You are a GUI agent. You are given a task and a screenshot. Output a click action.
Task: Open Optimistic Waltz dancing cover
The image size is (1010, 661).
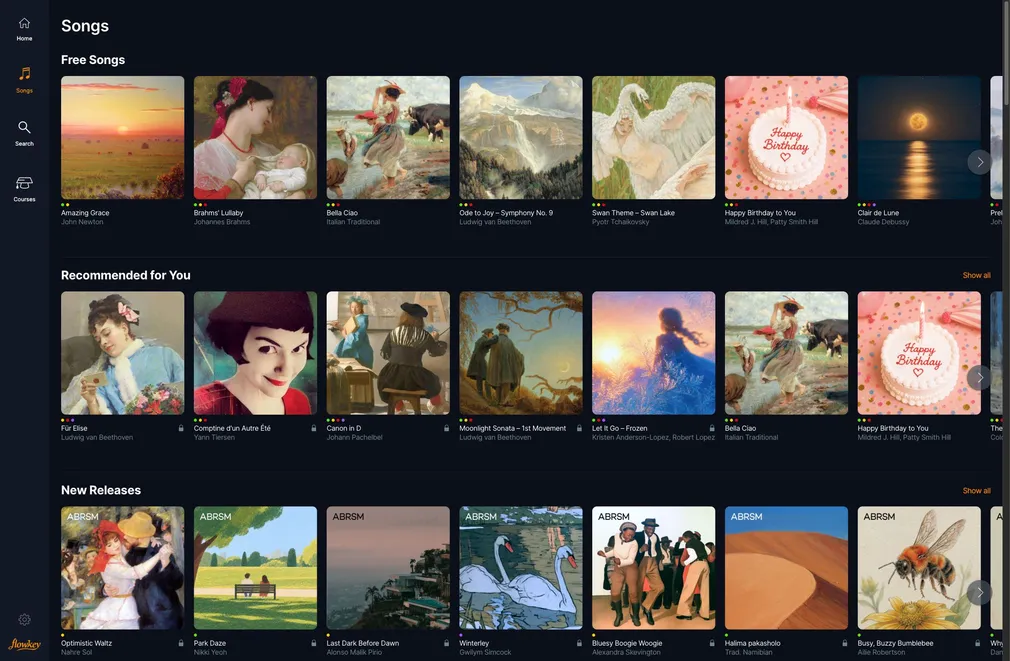122,568
